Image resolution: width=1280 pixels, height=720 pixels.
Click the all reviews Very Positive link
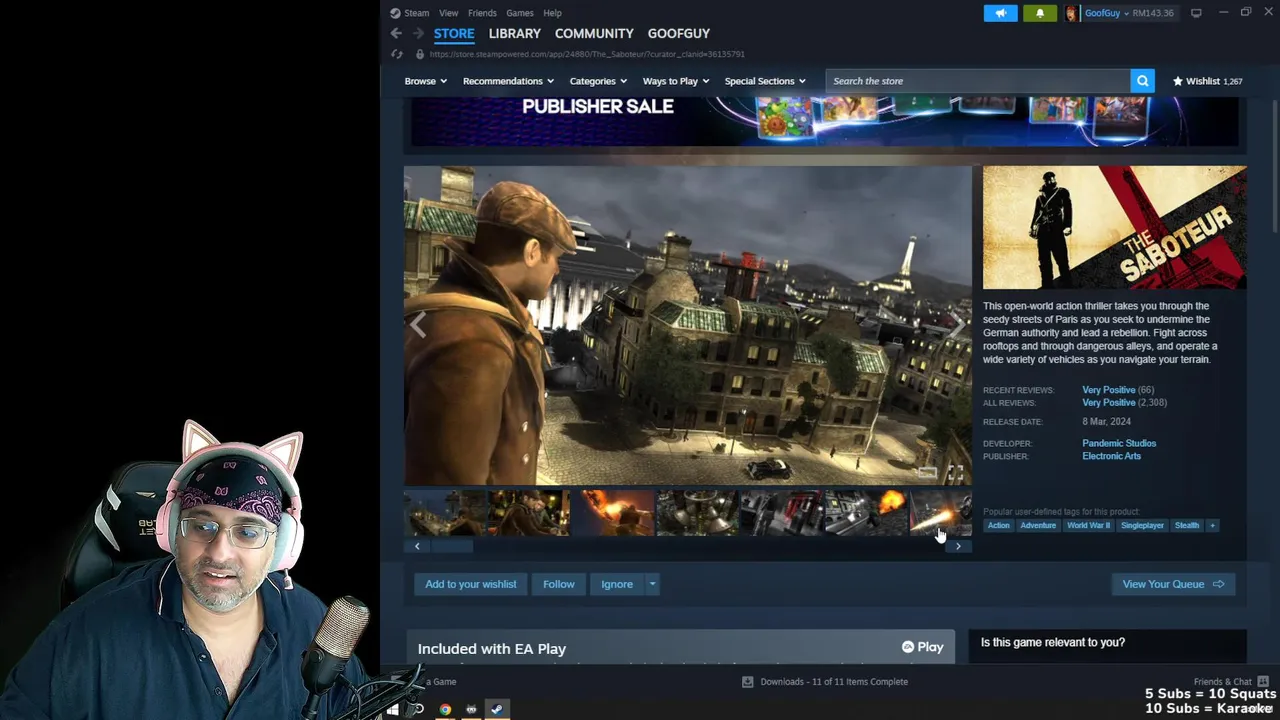1109,403
